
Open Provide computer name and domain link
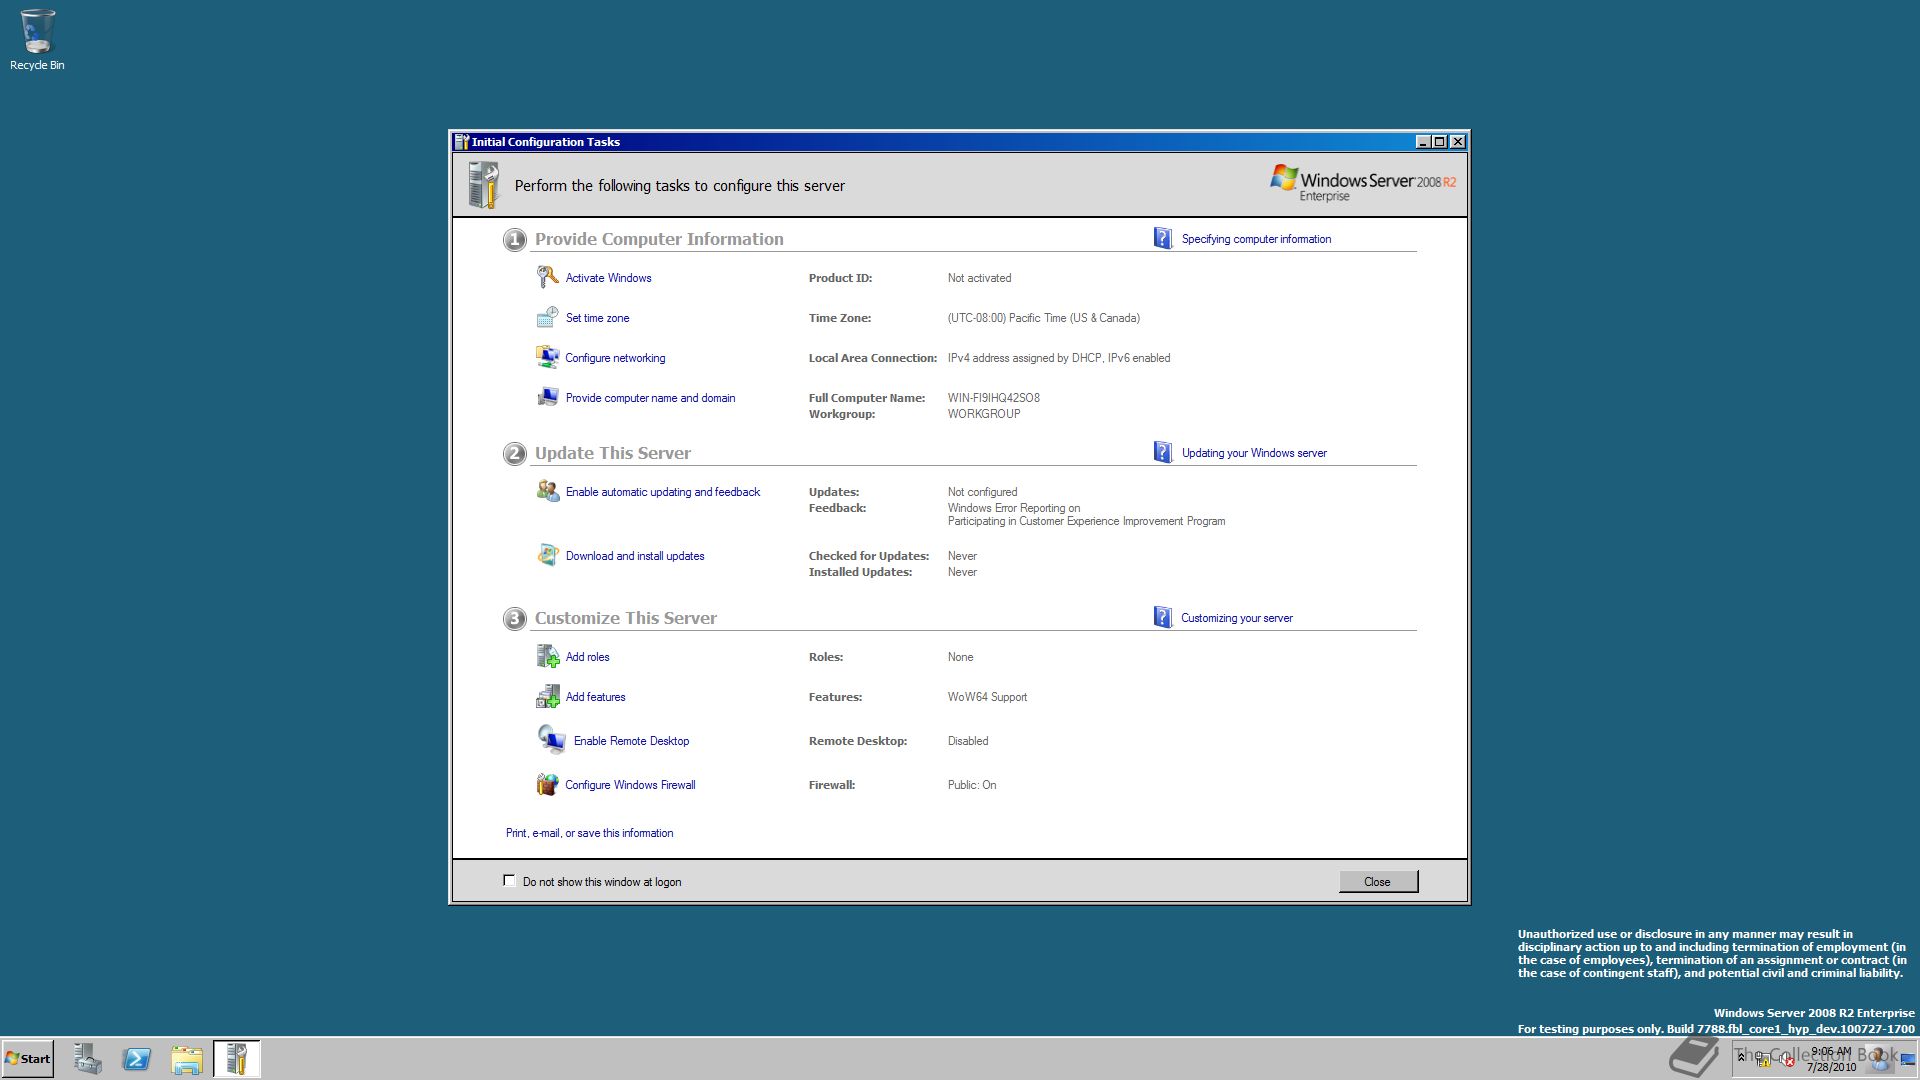pyautogui.click(x=650, y=398)
